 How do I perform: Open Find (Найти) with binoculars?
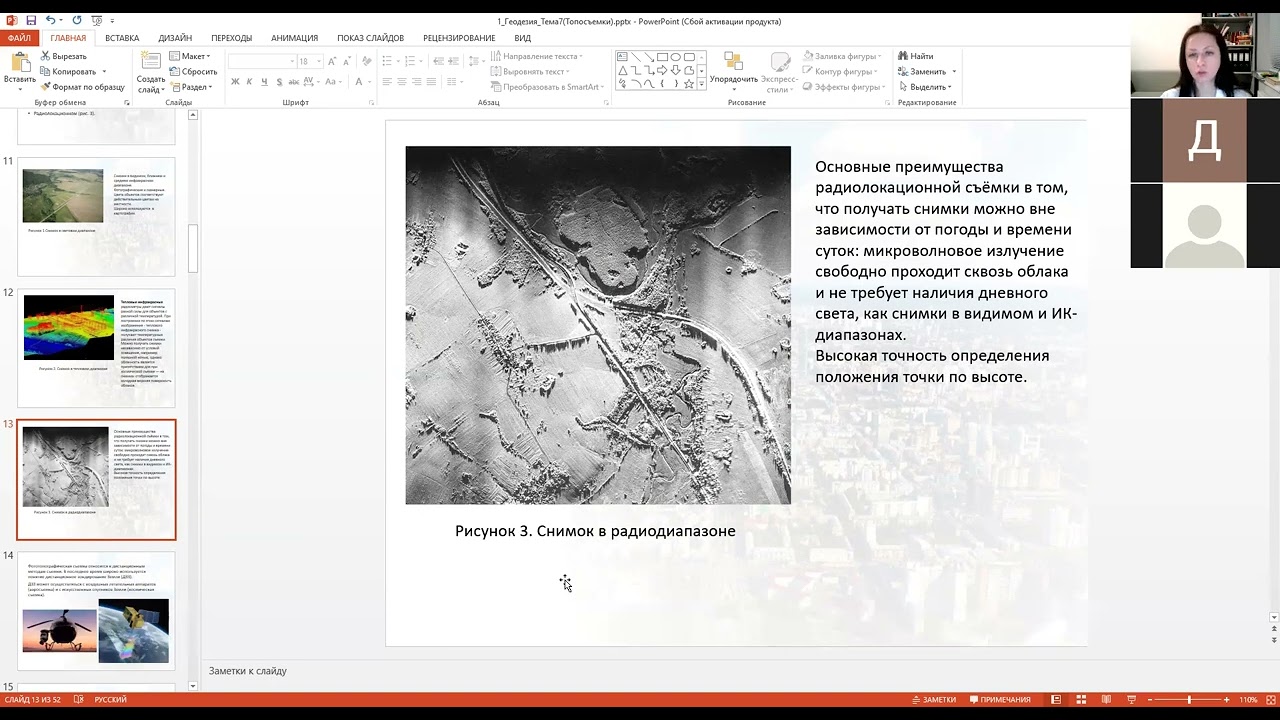coord(915,57)
